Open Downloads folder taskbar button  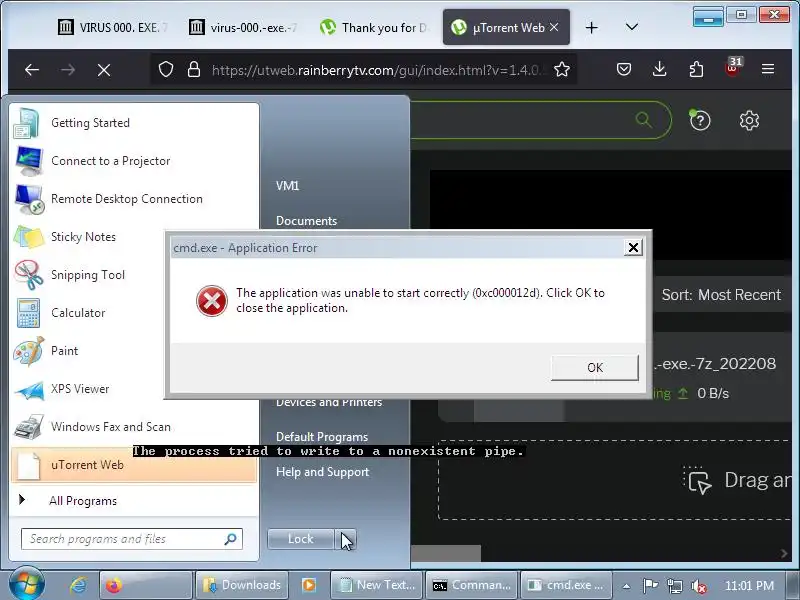[242, 585]
